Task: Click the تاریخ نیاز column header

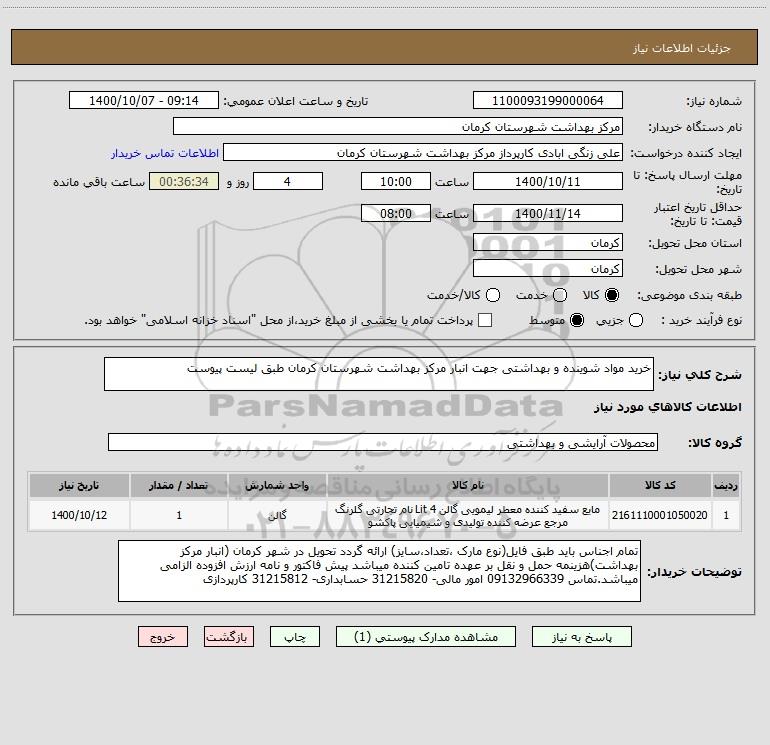Action: click(x=79, y=485)
